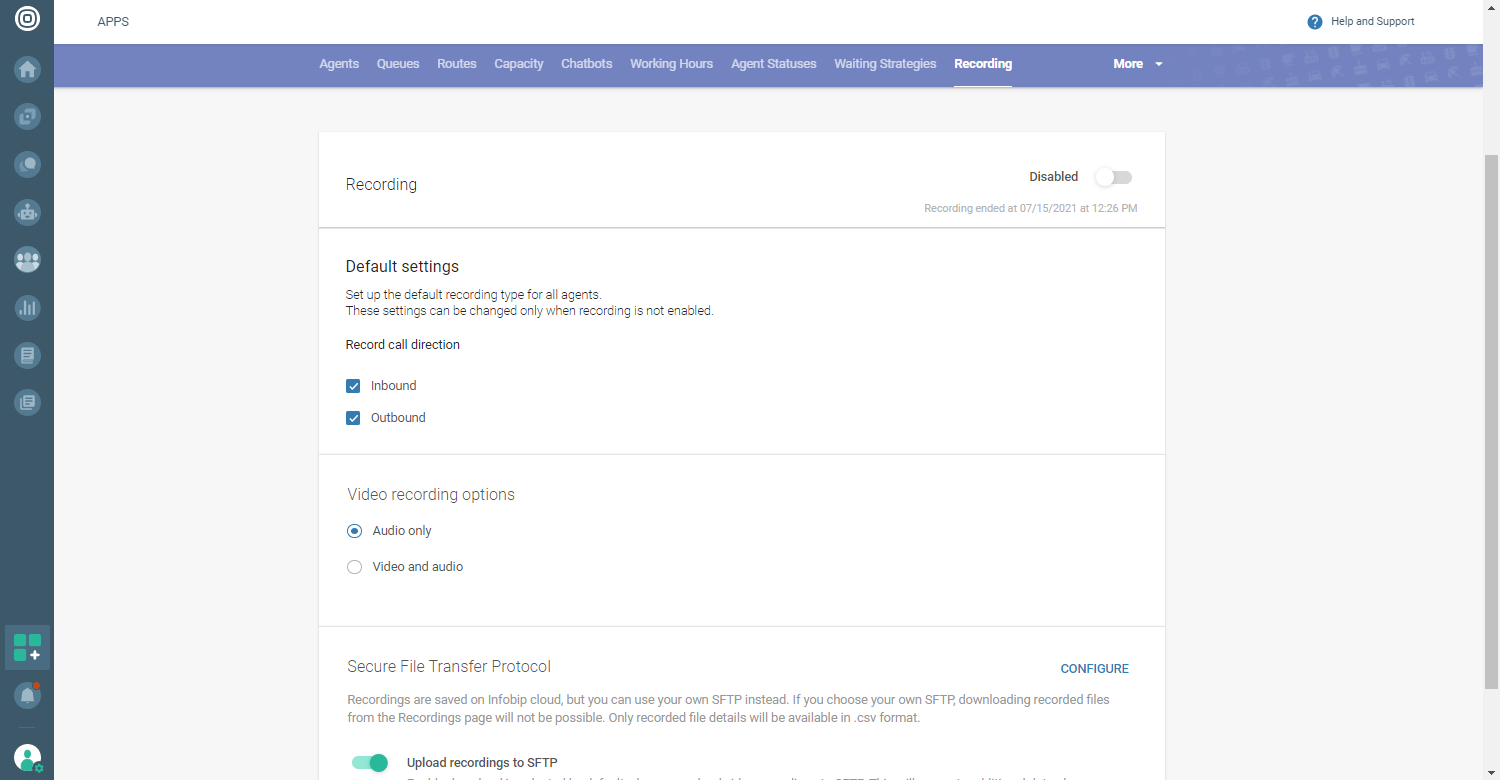Click the user profile avatar icon

click(x=27, y=757)
